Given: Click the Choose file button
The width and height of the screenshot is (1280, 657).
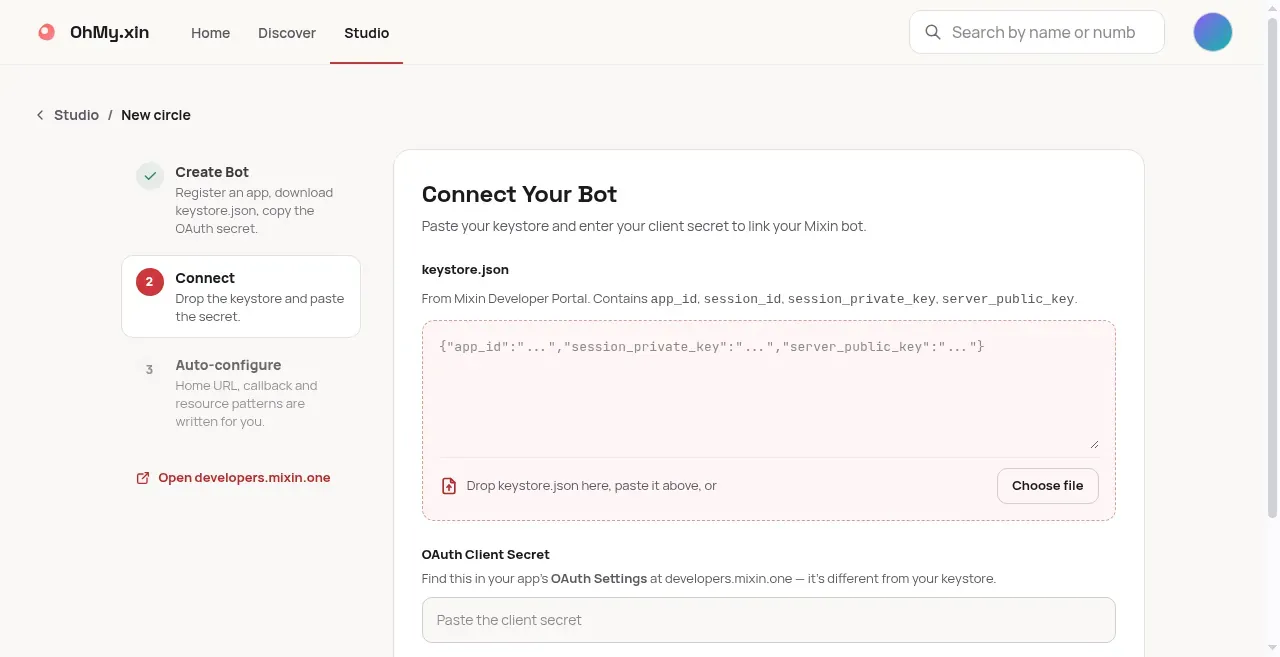Looking at the screenshot, I should [x=1048, y=486].
